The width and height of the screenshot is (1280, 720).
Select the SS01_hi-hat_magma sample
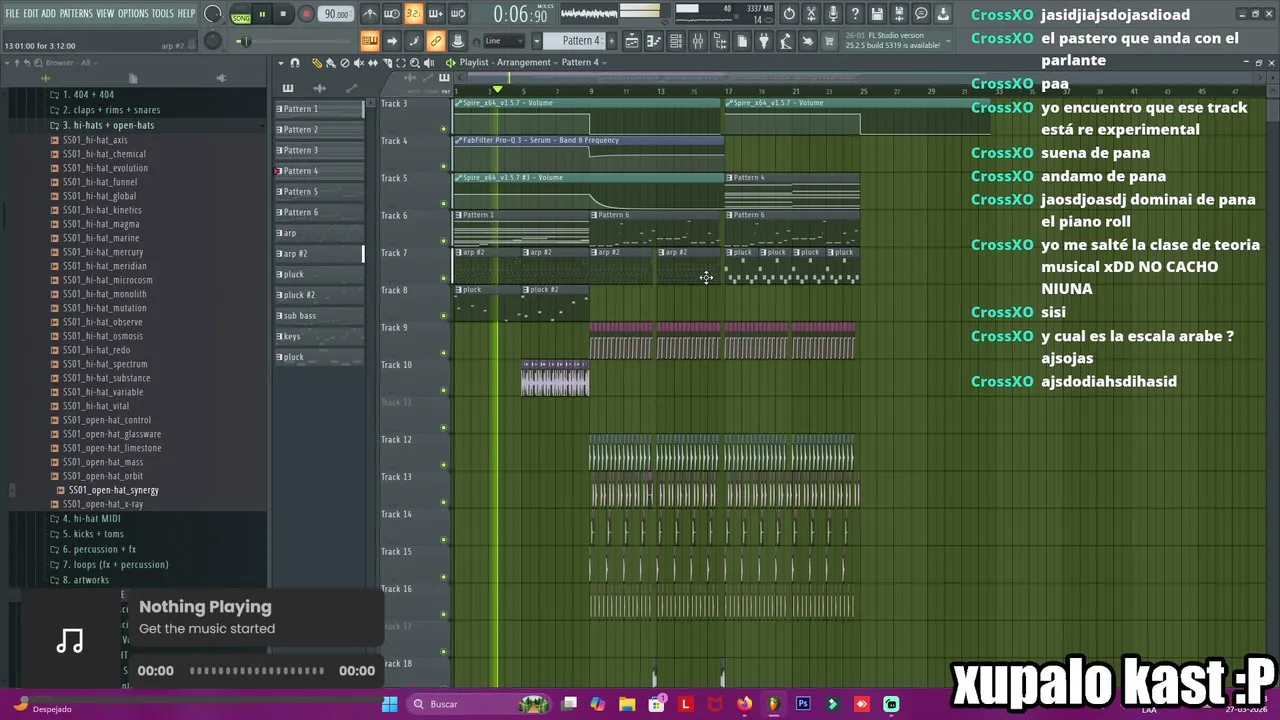(x=101, y=224)
